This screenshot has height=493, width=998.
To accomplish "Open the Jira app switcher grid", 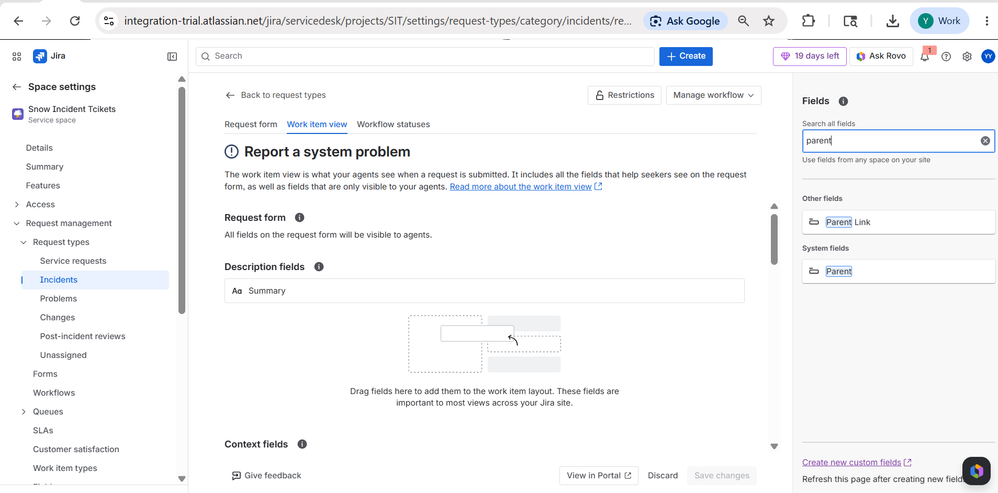I will click(17, 56).
